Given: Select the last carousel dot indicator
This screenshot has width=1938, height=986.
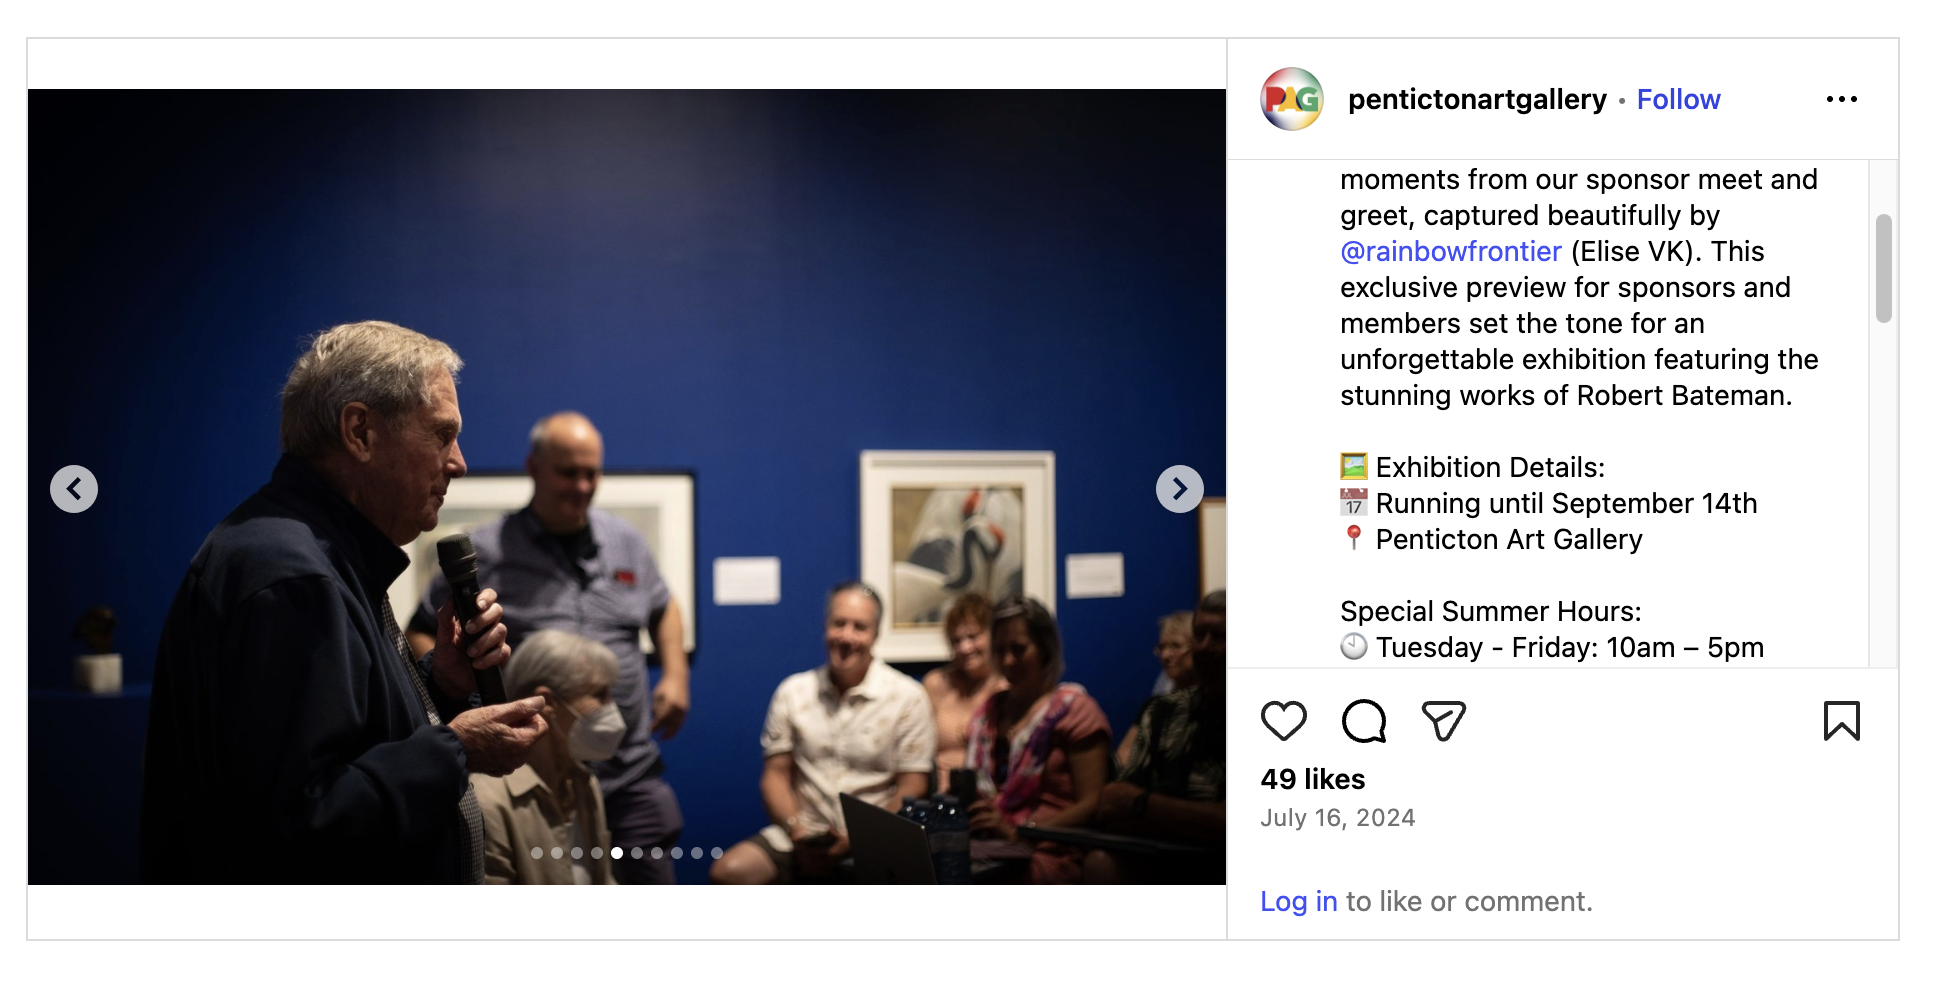Looking at the screenshot, I should (x=717, y=853).
